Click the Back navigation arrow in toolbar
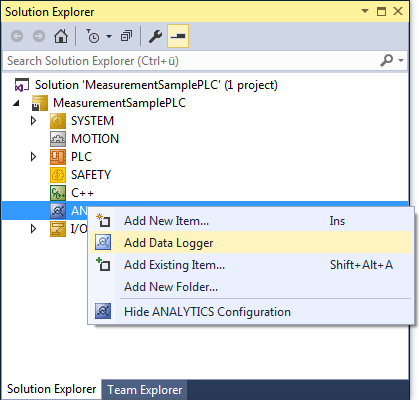 pos(17,36)
